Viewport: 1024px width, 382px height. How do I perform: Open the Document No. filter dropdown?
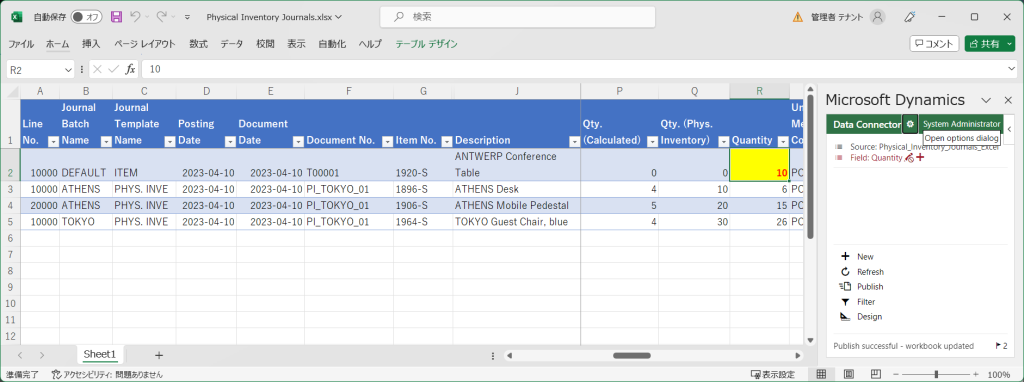click(387, 141)
